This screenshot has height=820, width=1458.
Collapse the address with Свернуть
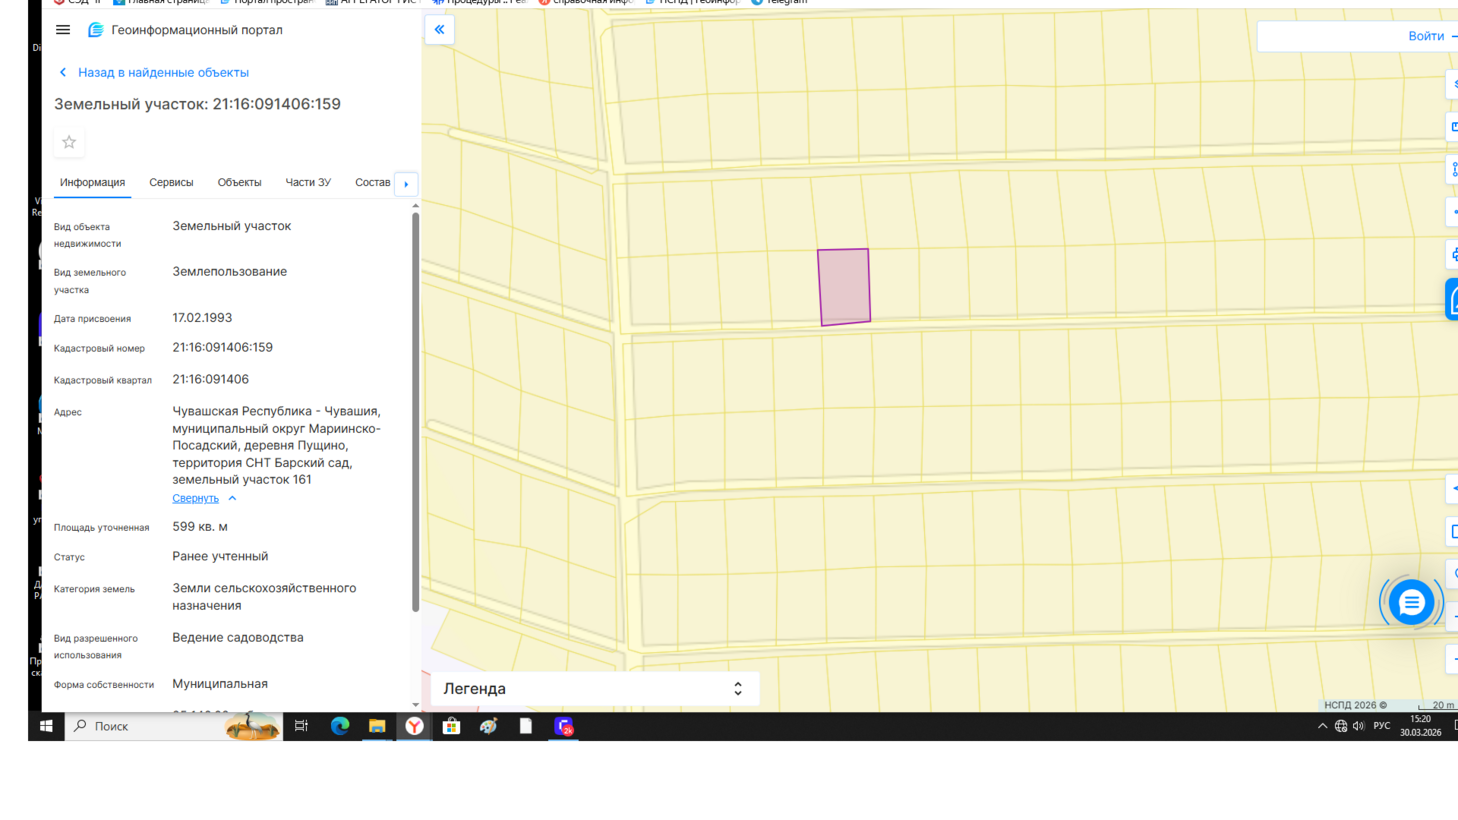click(196, 498)
